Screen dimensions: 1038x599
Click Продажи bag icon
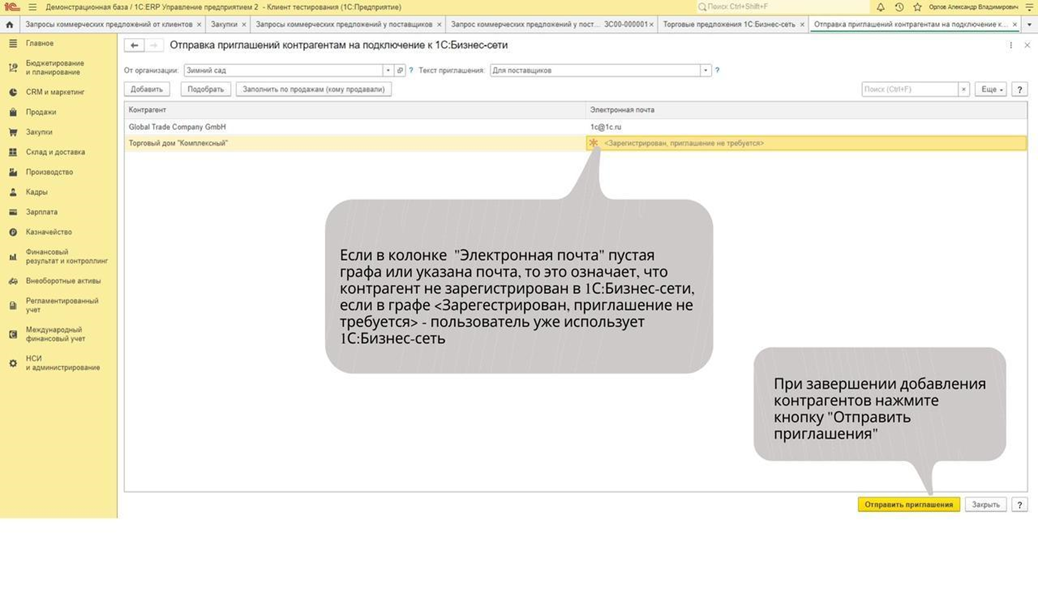[13, 112]
